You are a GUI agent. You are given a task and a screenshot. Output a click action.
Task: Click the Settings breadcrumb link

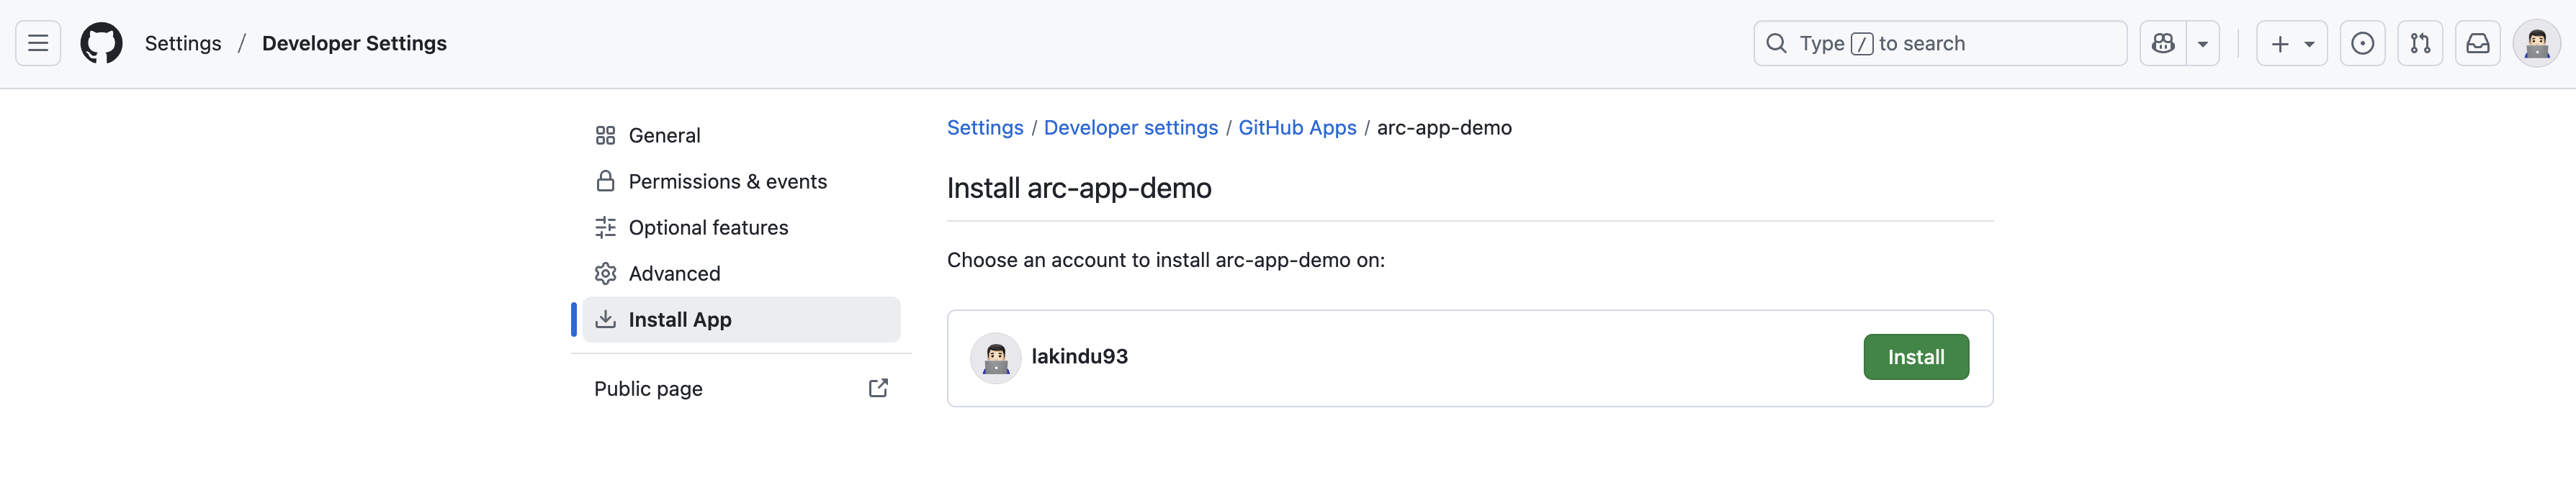(x=985, y=127)
